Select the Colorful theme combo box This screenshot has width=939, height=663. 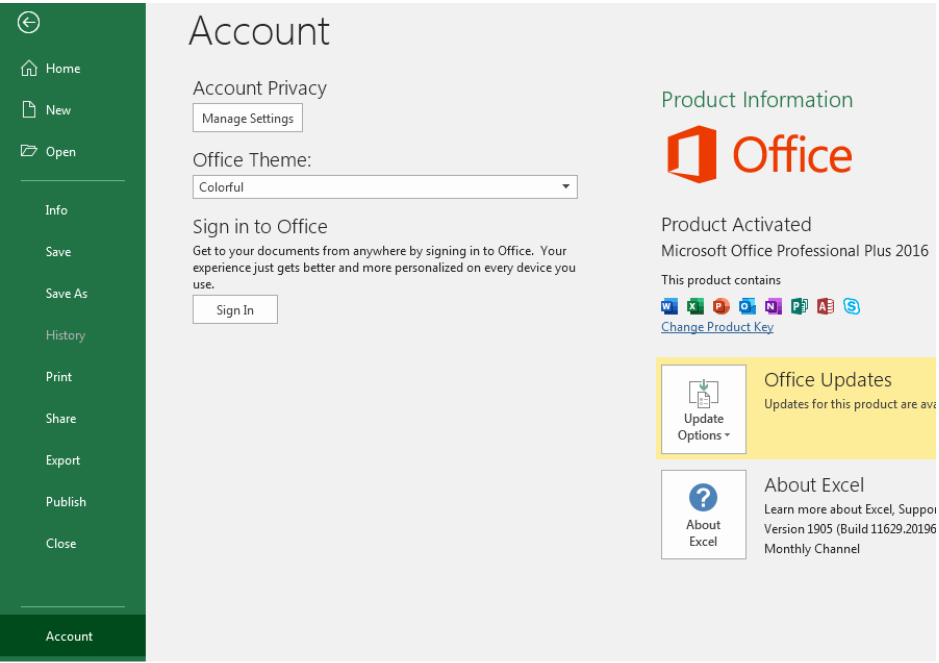tap(384, 187)
